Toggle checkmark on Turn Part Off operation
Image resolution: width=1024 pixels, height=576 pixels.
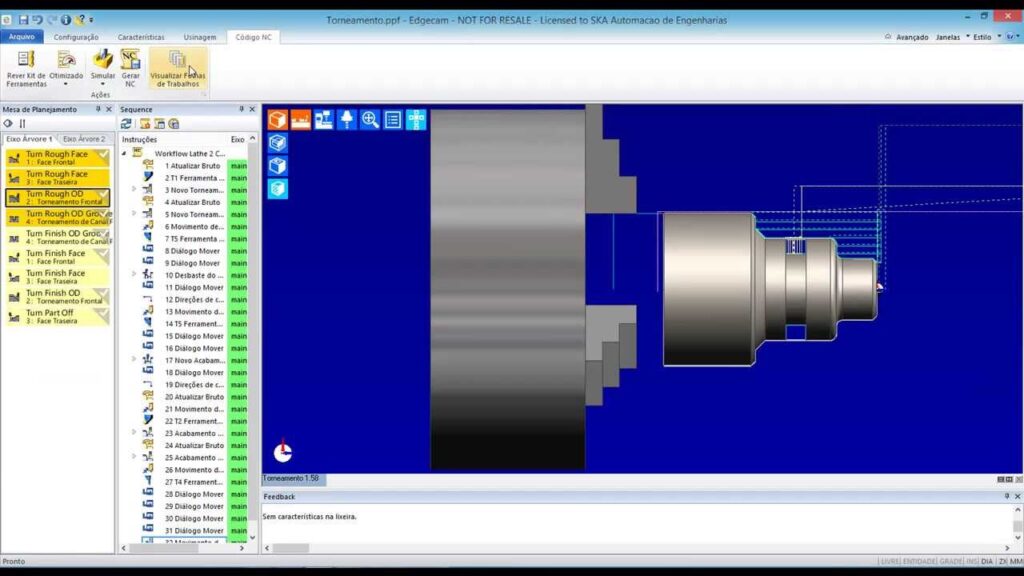pos(102,312)
